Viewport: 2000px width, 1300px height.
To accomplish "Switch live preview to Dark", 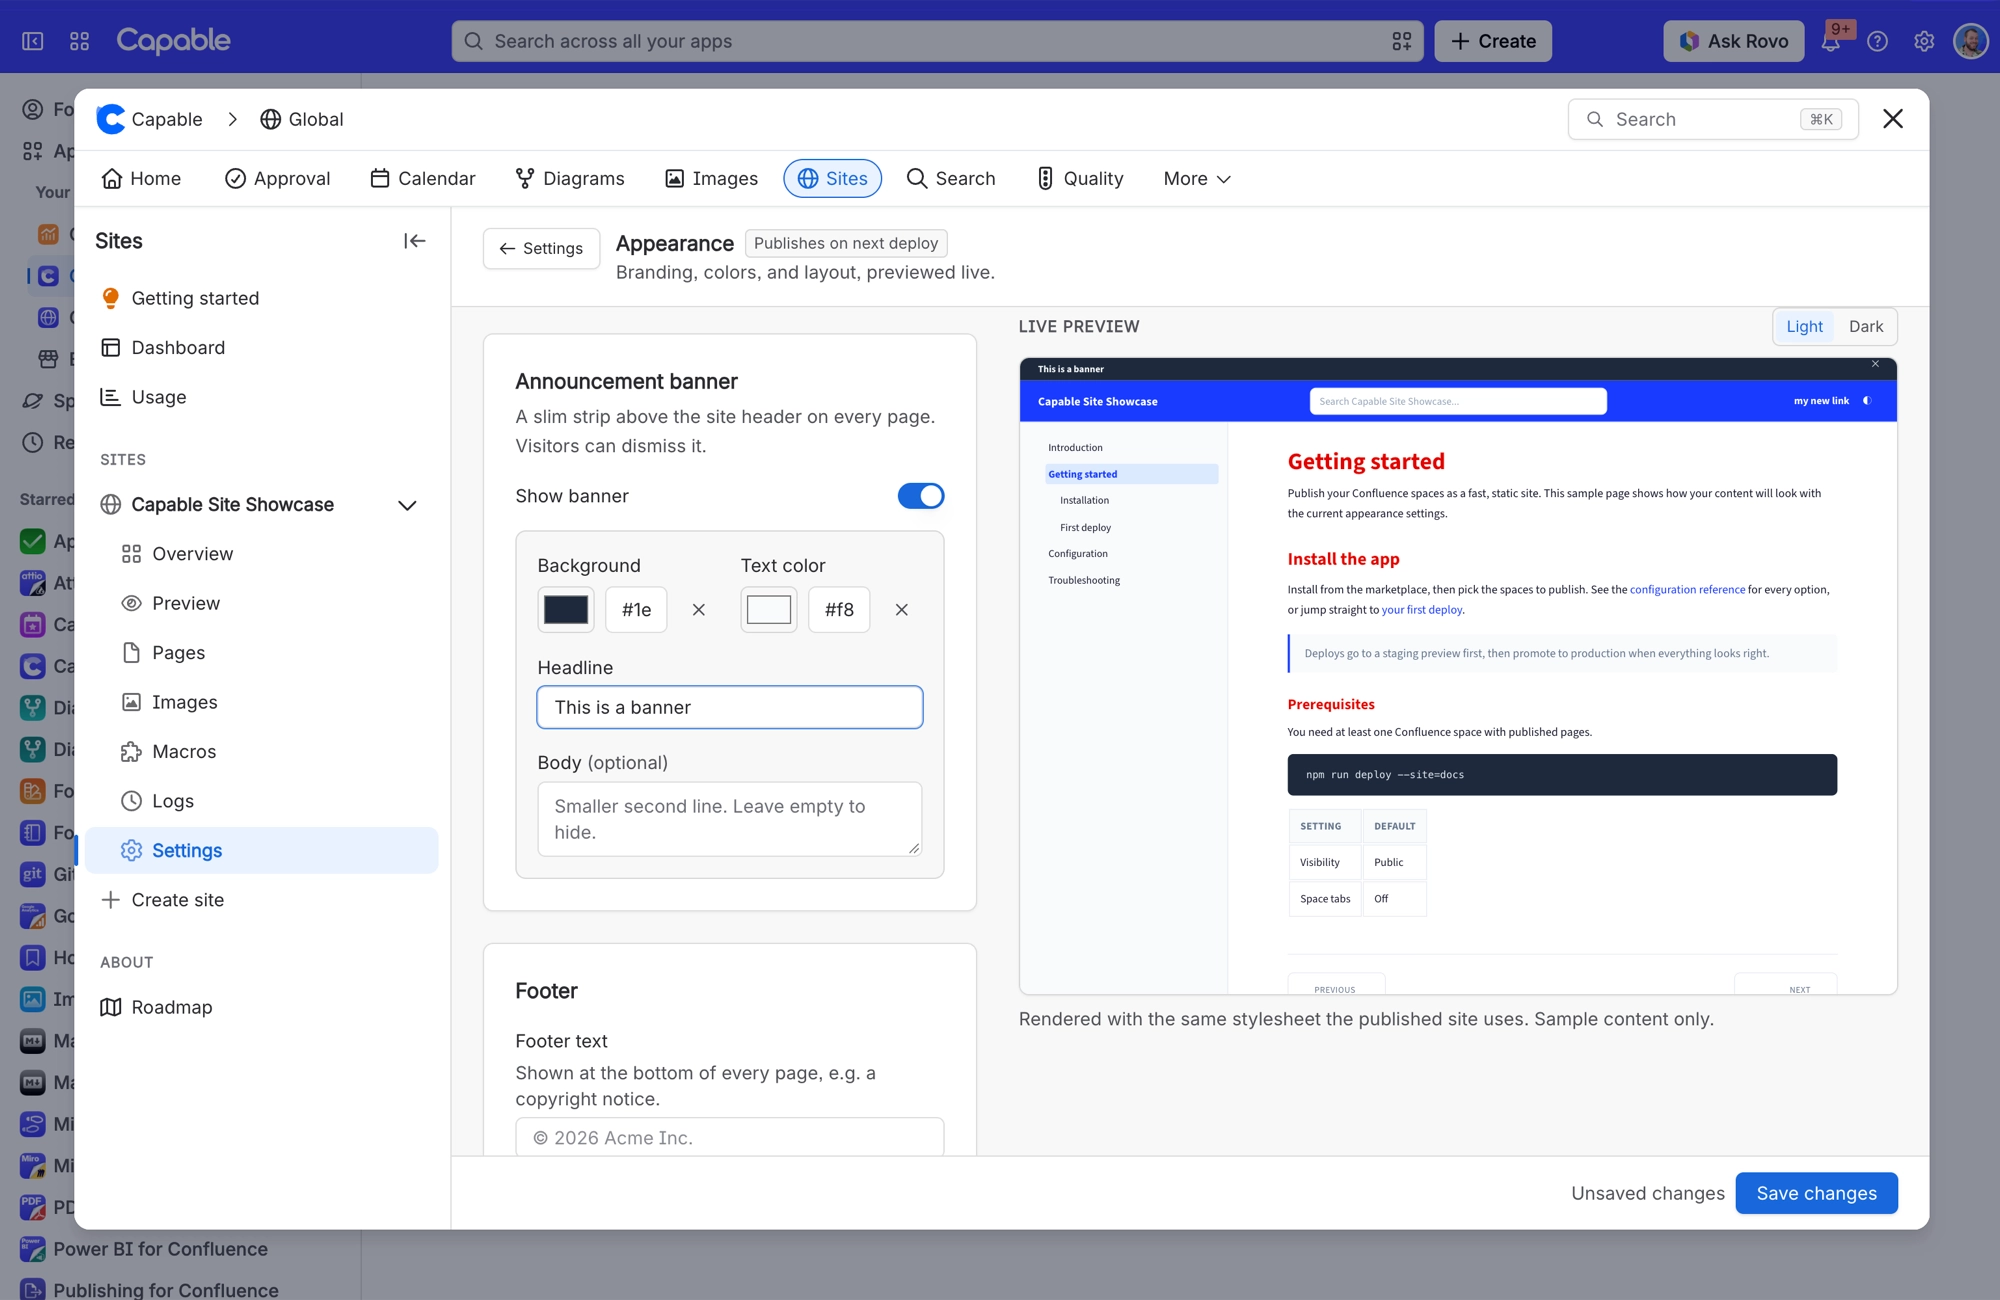I will [1866, 326].
